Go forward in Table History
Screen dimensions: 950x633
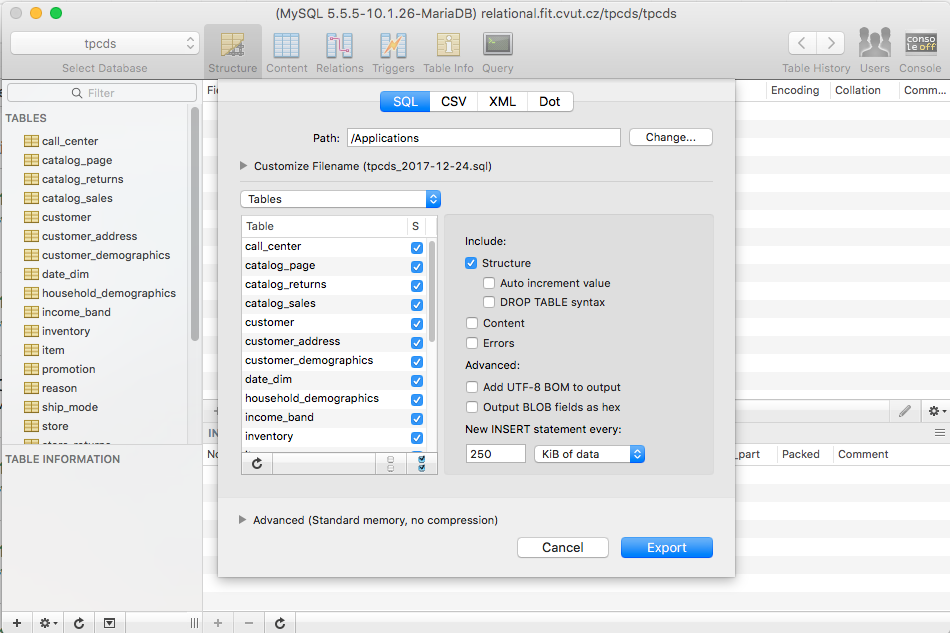tap(831, 43)
